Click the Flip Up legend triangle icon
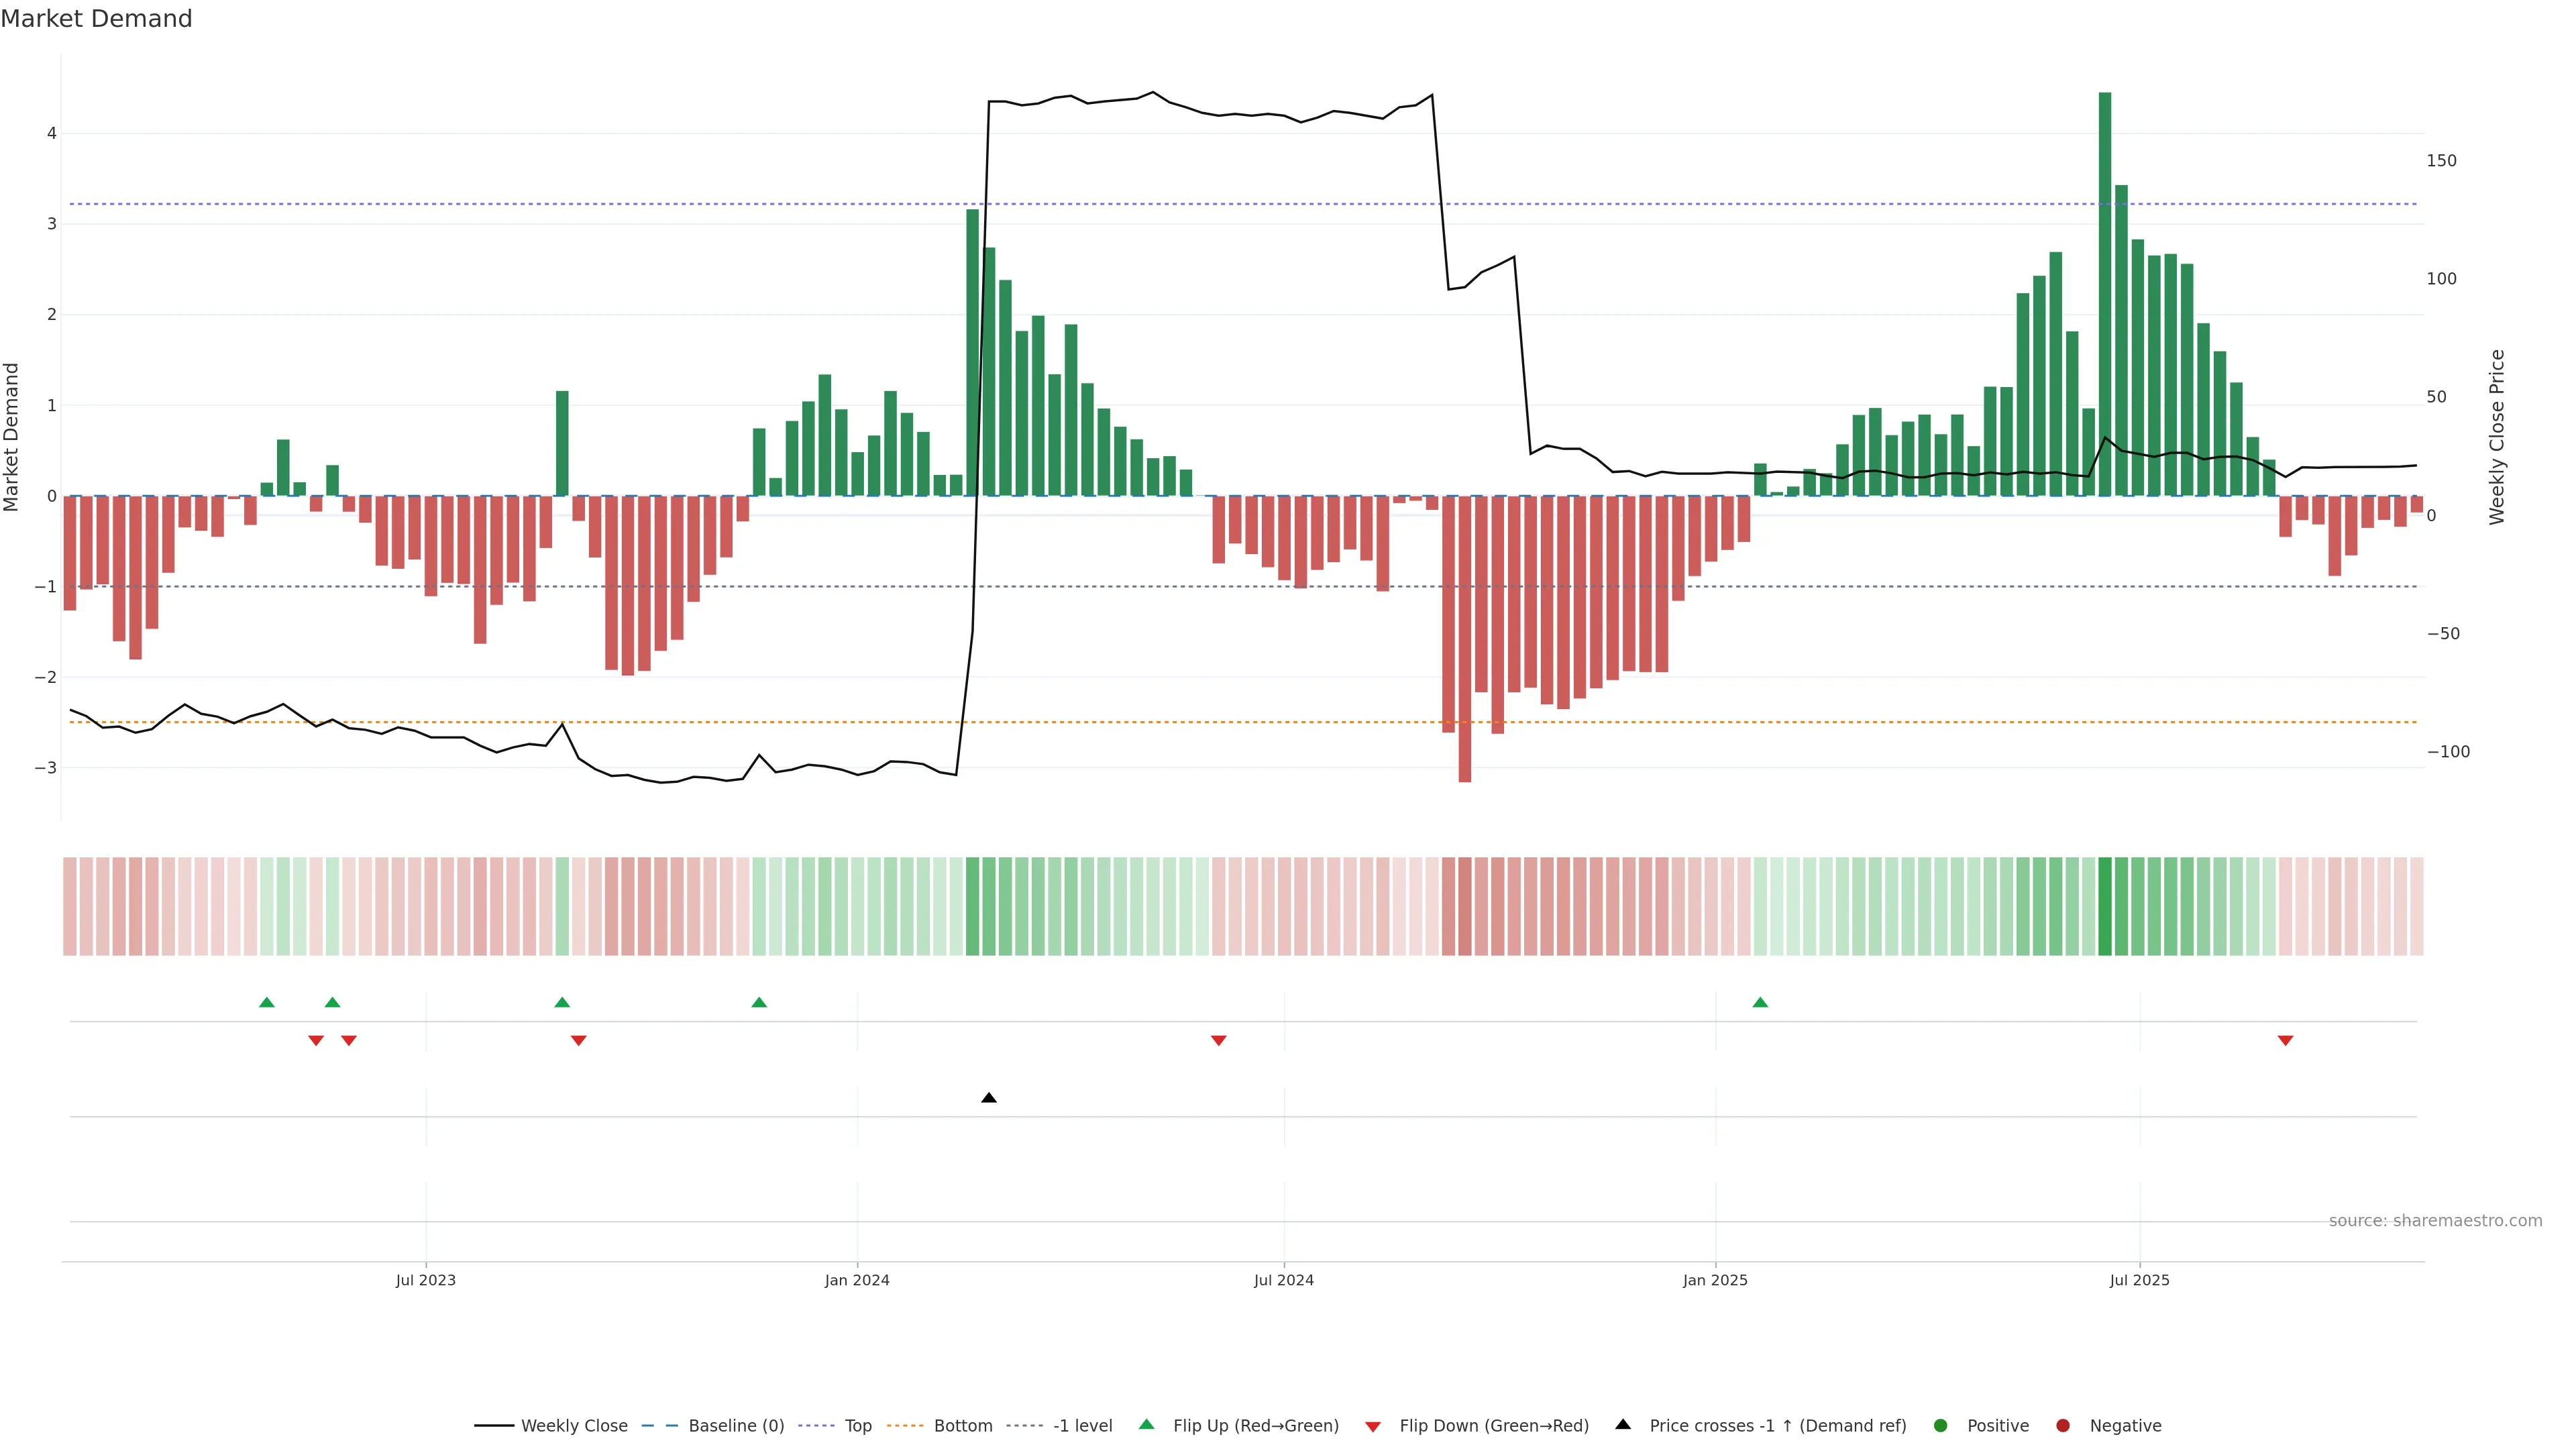Screen dimensions: 2576x1449 pos(1147,1424)
